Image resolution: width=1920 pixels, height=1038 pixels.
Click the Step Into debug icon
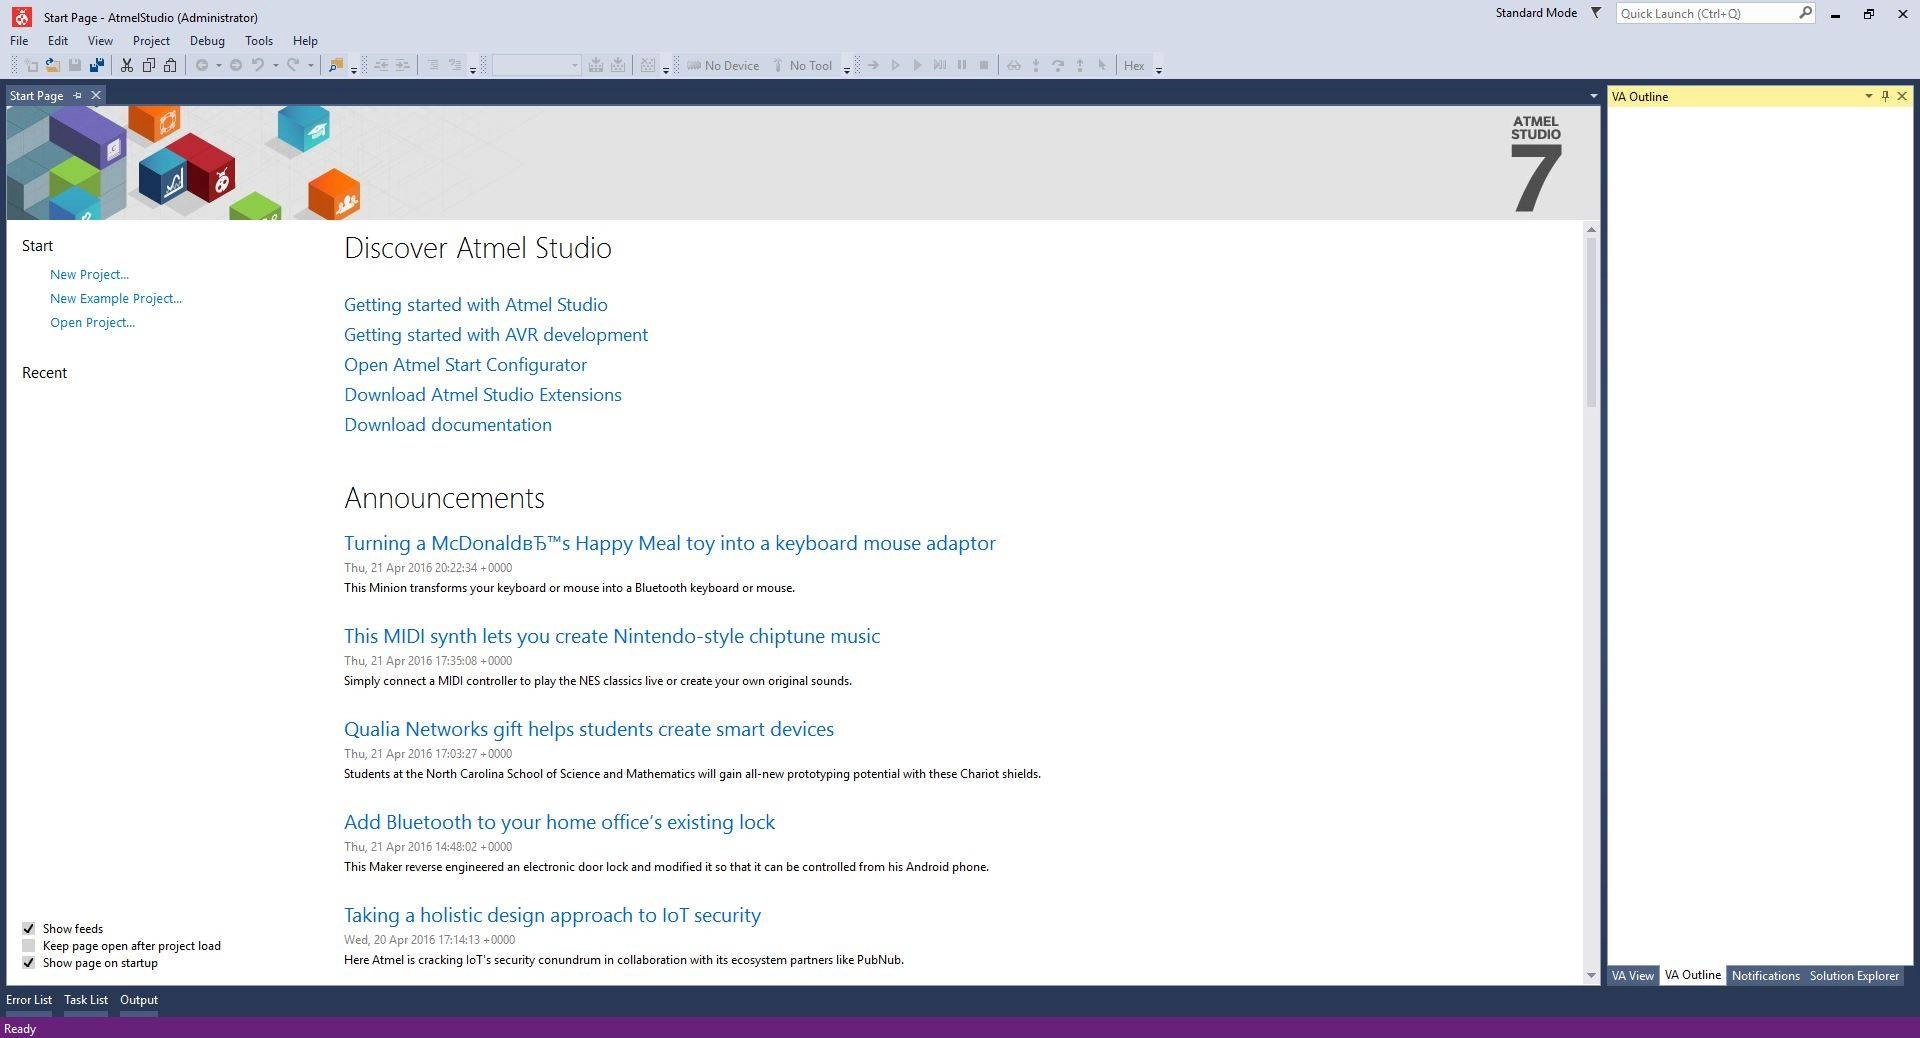(x=1036, y=65)
